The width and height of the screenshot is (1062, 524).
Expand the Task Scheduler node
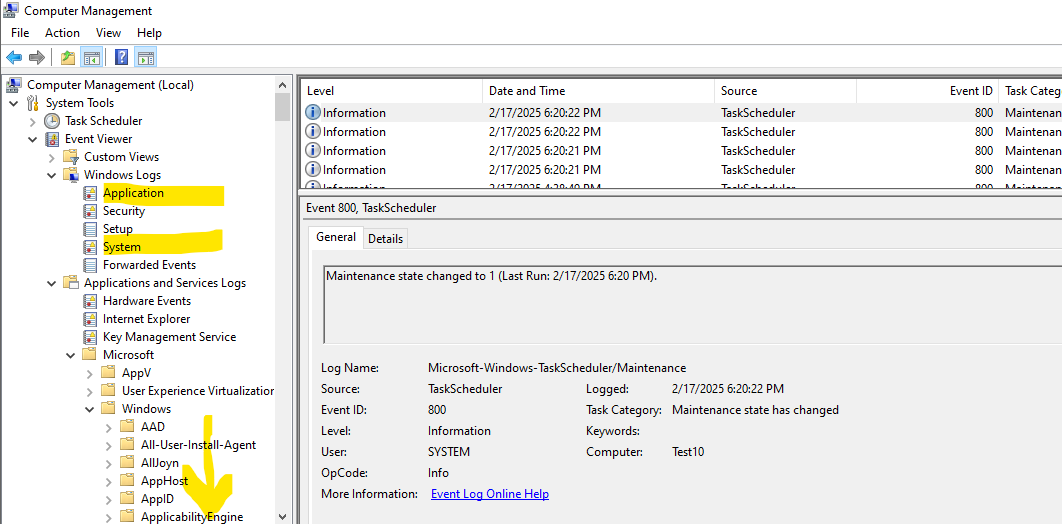click(33, 121)
